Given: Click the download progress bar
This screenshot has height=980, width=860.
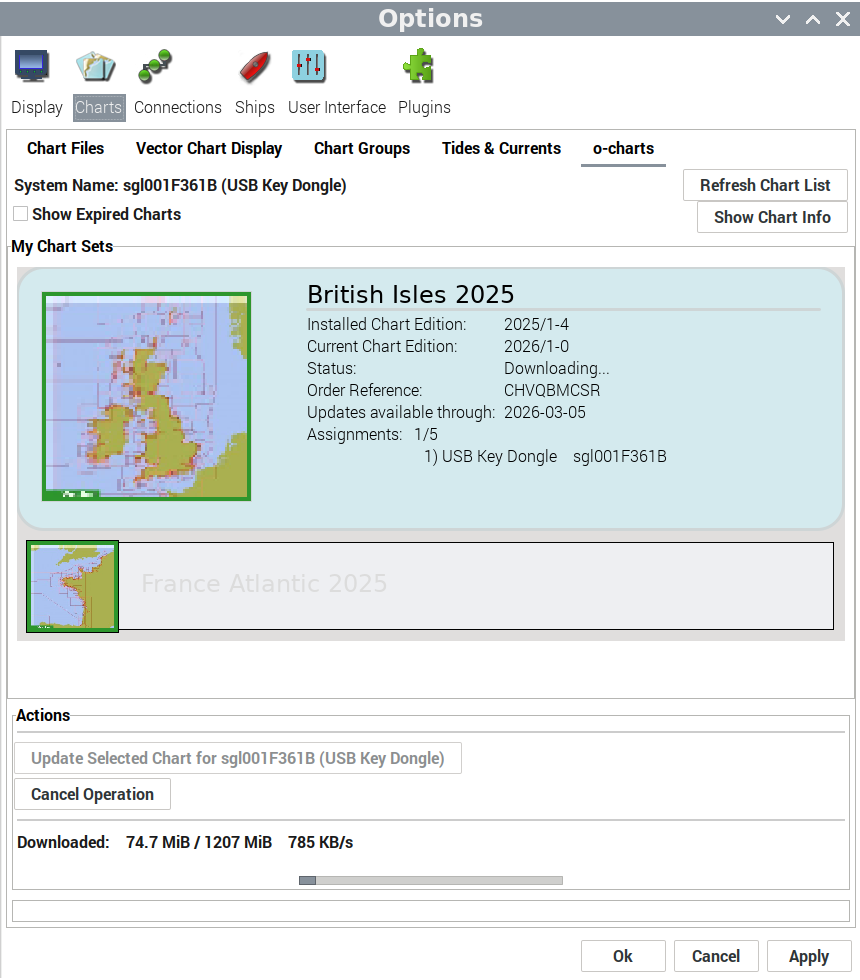Looking at the screenshot, I should pyautogui.click(x=431, y=880).
